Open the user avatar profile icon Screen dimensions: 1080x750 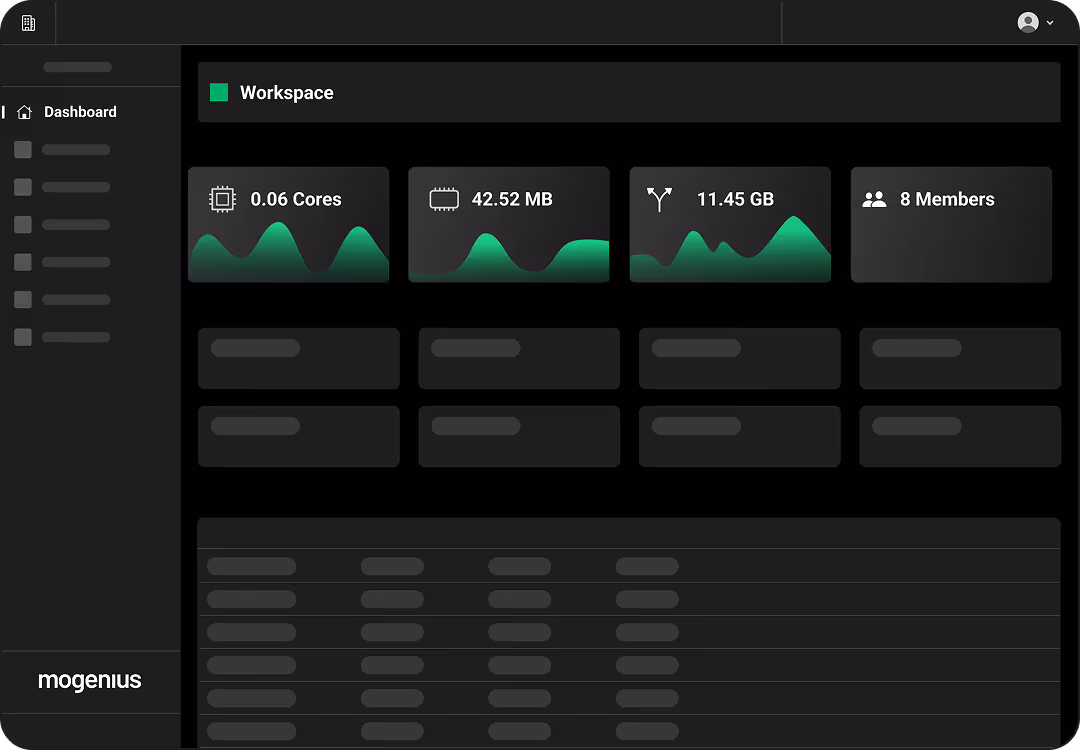[x=1027, y=22]
